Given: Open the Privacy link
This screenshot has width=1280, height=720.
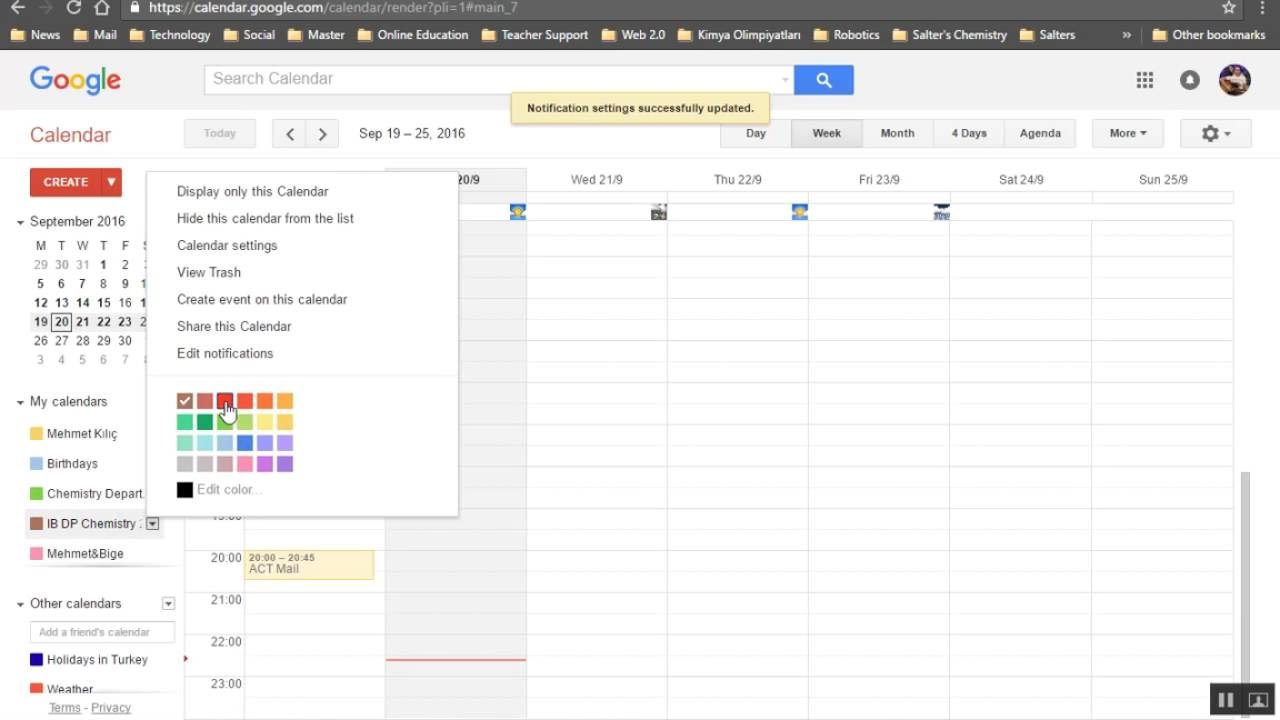Looking at the screenshot, I should tap(111, 707).
